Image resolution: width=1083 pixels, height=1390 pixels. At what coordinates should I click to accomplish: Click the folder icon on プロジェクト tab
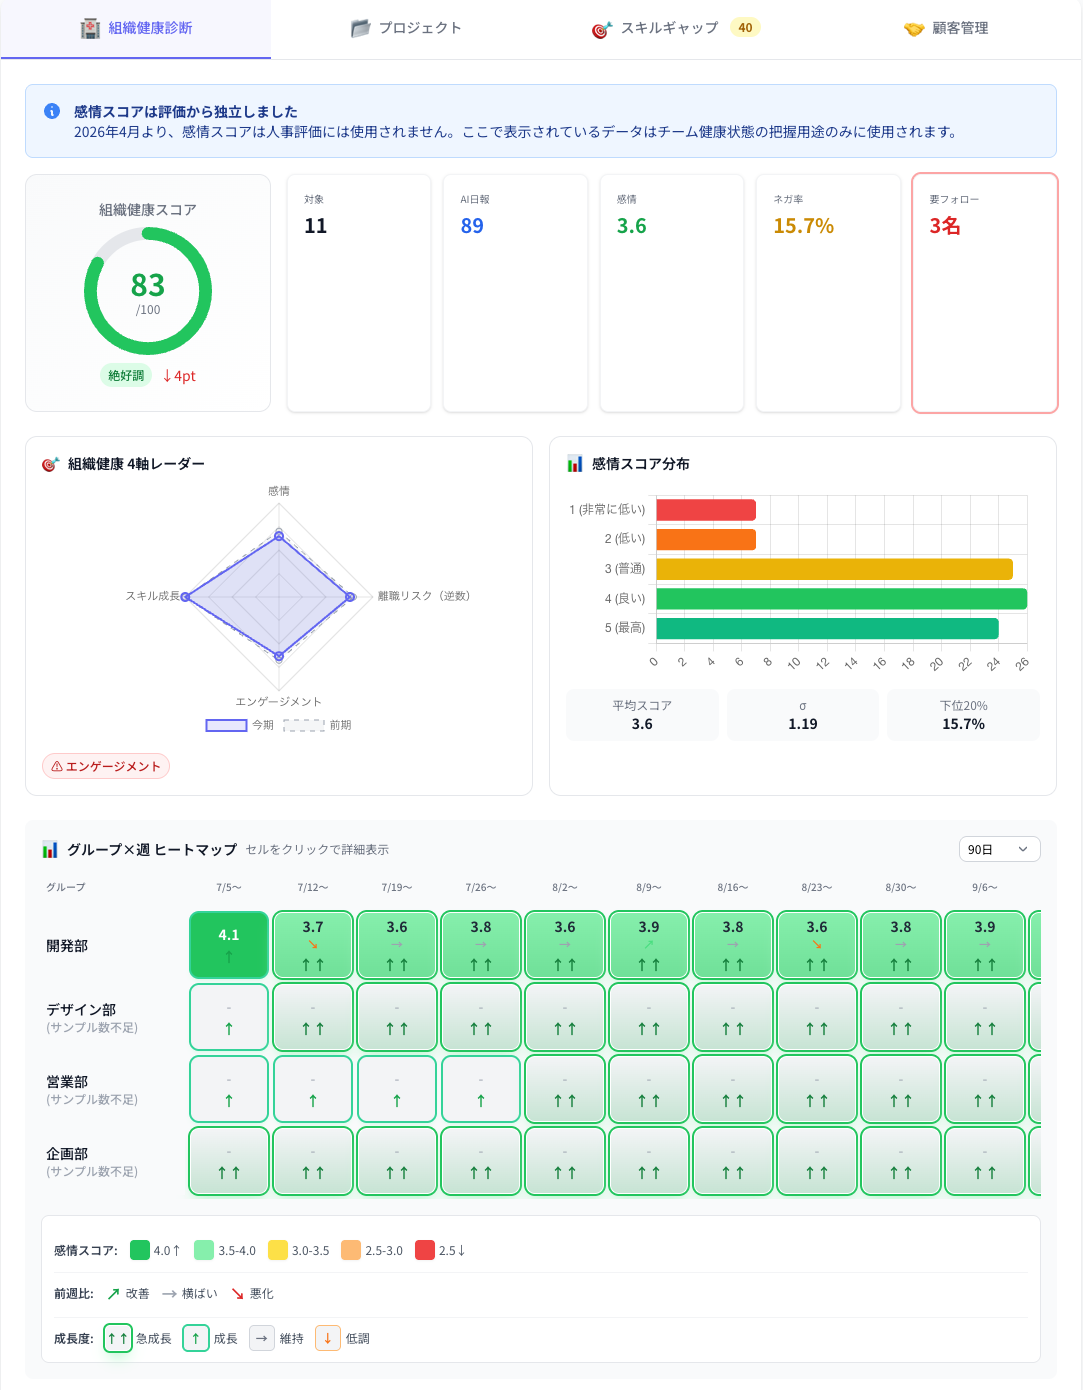[360, 29]
